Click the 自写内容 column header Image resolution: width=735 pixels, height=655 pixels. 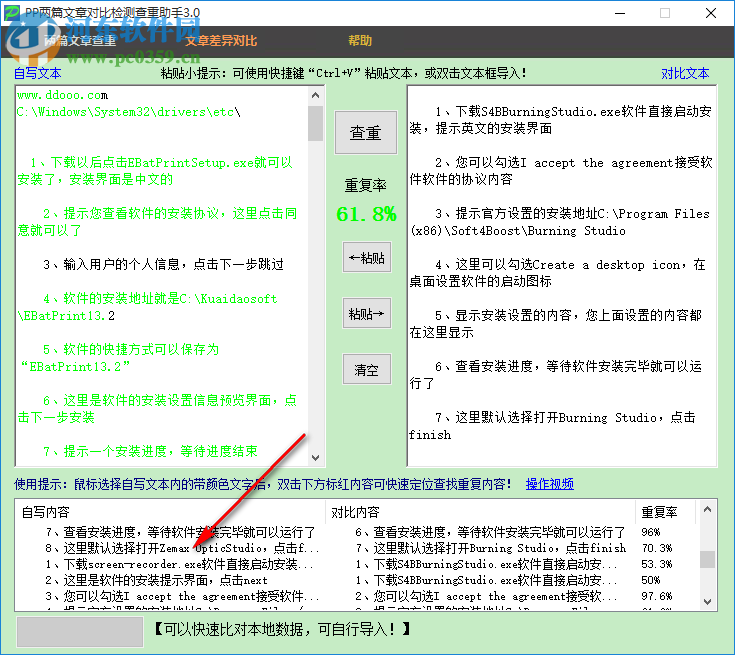tap(170, 512)
